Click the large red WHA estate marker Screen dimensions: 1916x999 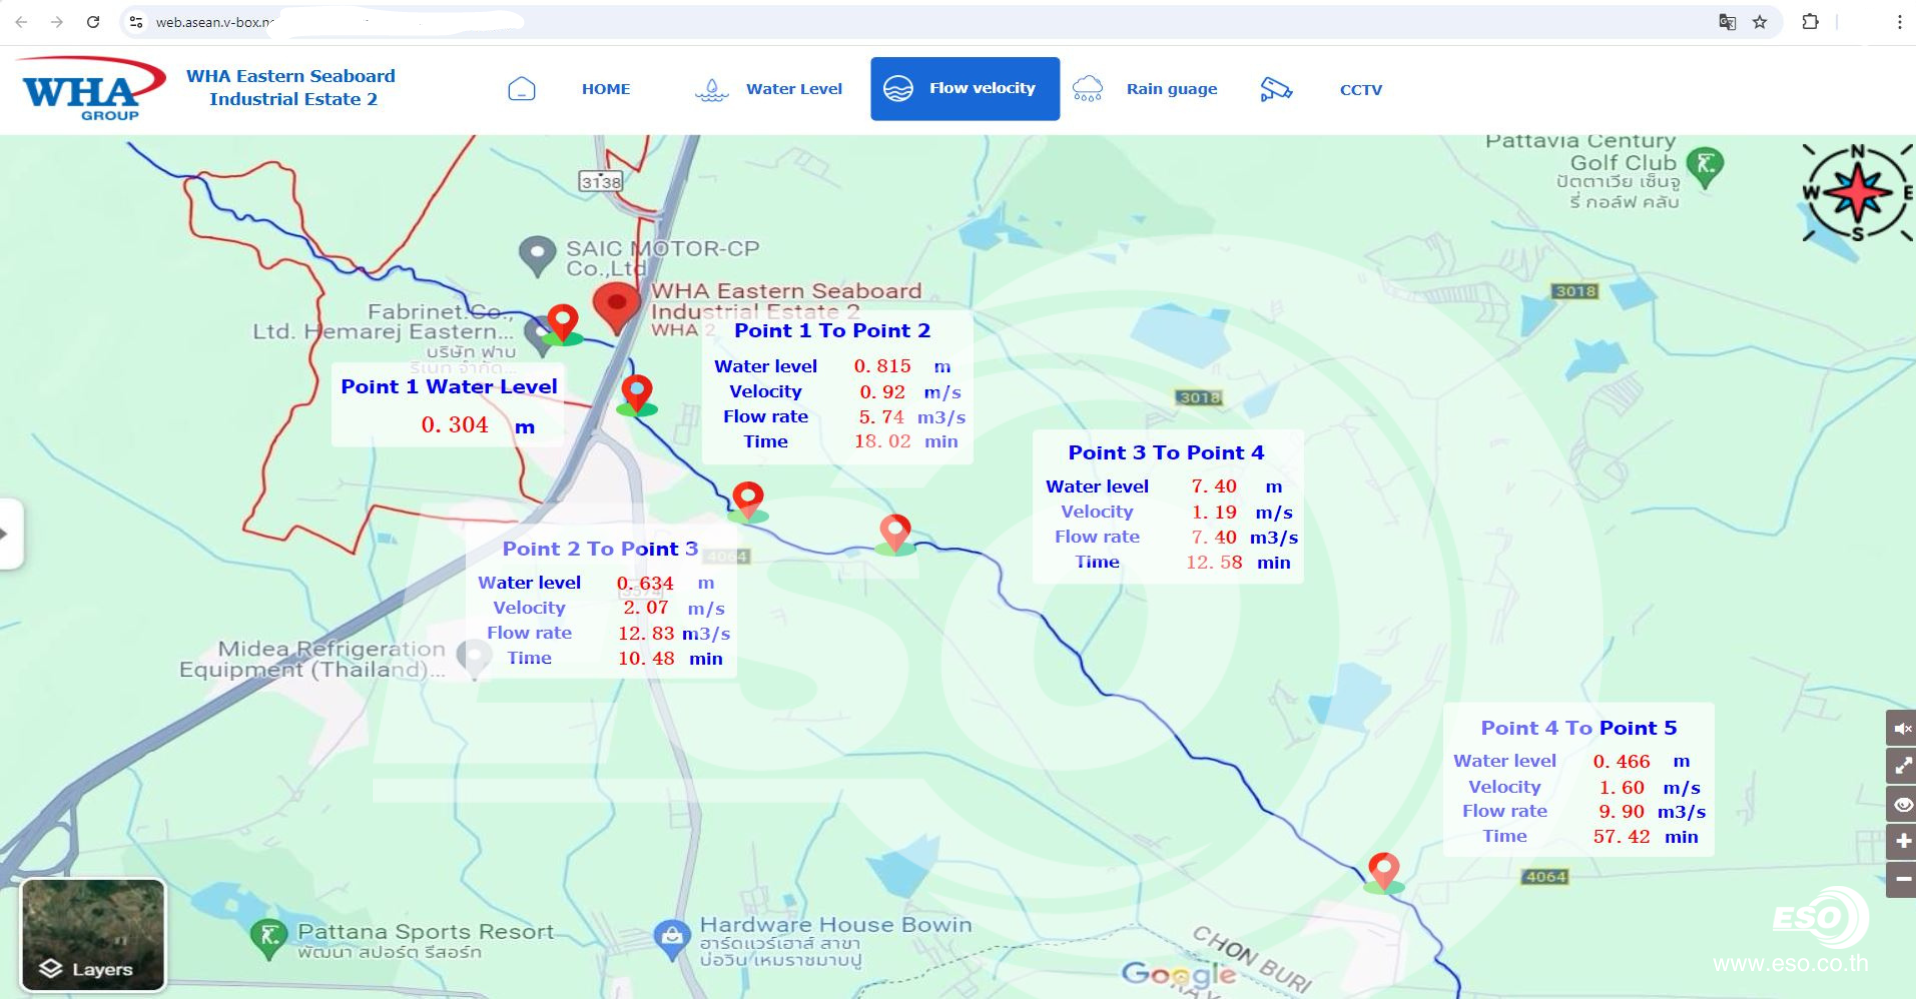[x=617, y=305]
